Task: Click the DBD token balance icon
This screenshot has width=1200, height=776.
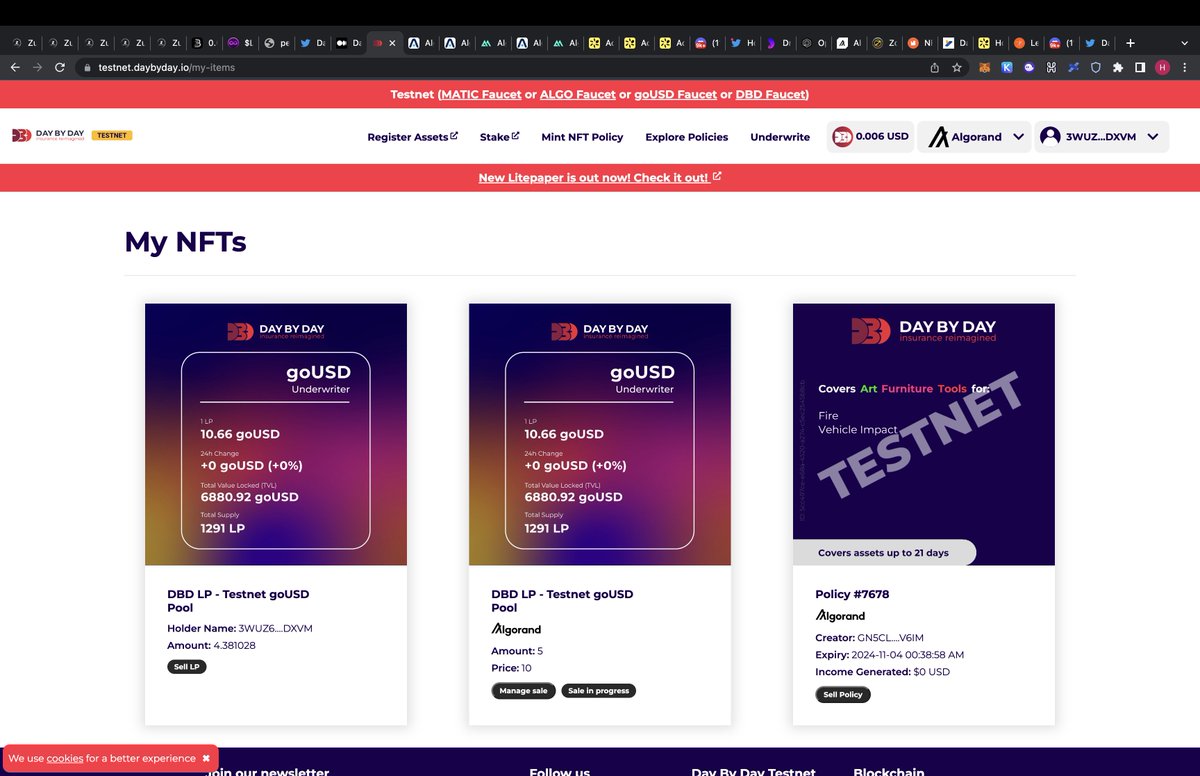Action: pyautogui.click(x=843, y=137)
